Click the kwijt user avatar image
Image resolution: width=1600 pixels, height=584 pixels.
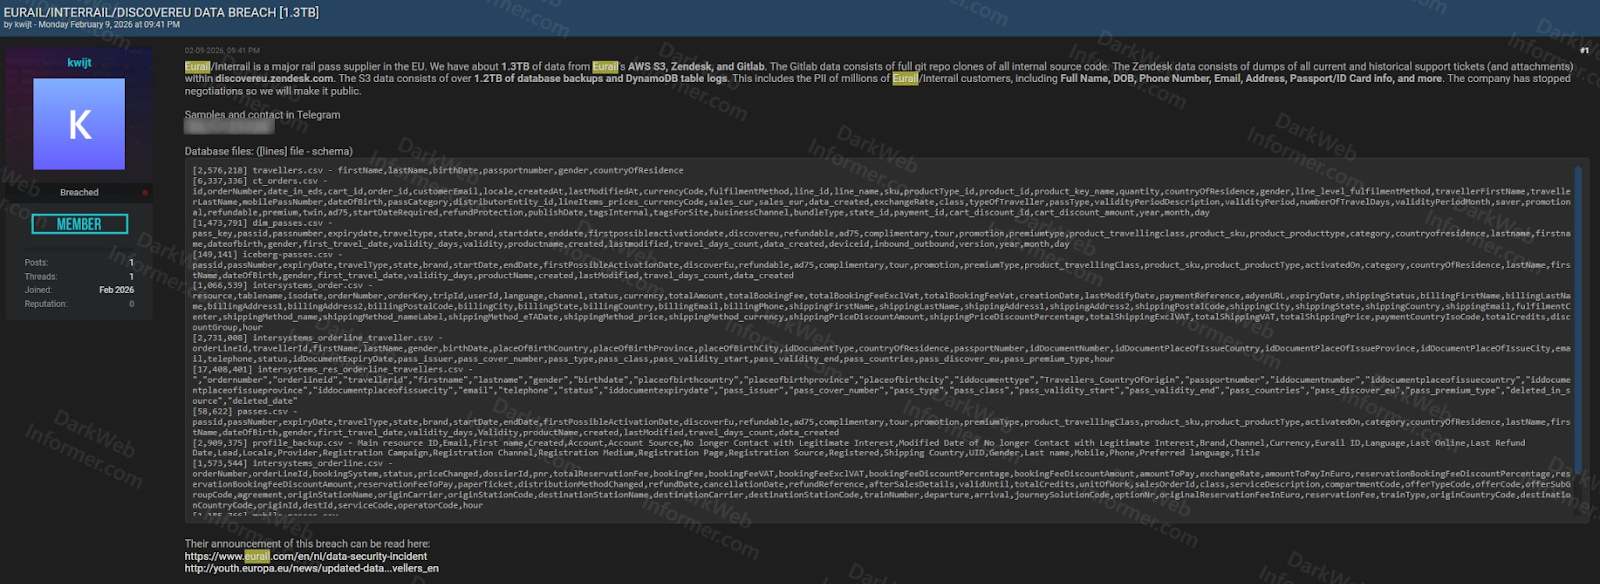tap(79, 124)
